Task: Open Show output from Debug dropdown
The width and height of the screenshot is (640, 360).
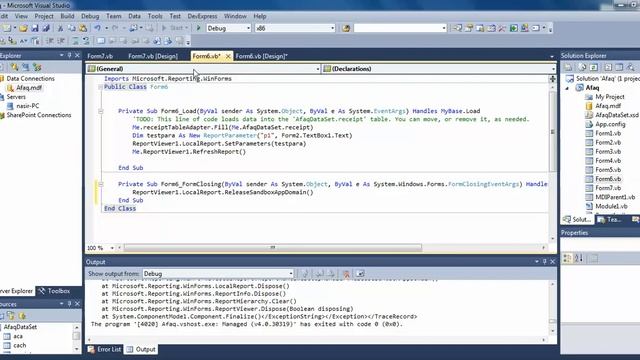Action: pos(291,274)
